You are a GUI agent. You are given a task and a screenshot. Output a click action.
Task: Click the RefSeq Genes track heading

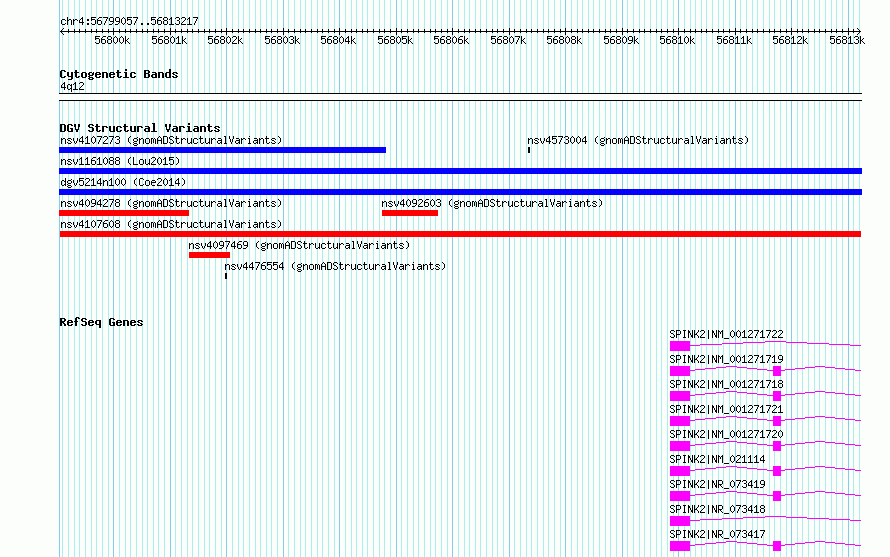point(101,323)
